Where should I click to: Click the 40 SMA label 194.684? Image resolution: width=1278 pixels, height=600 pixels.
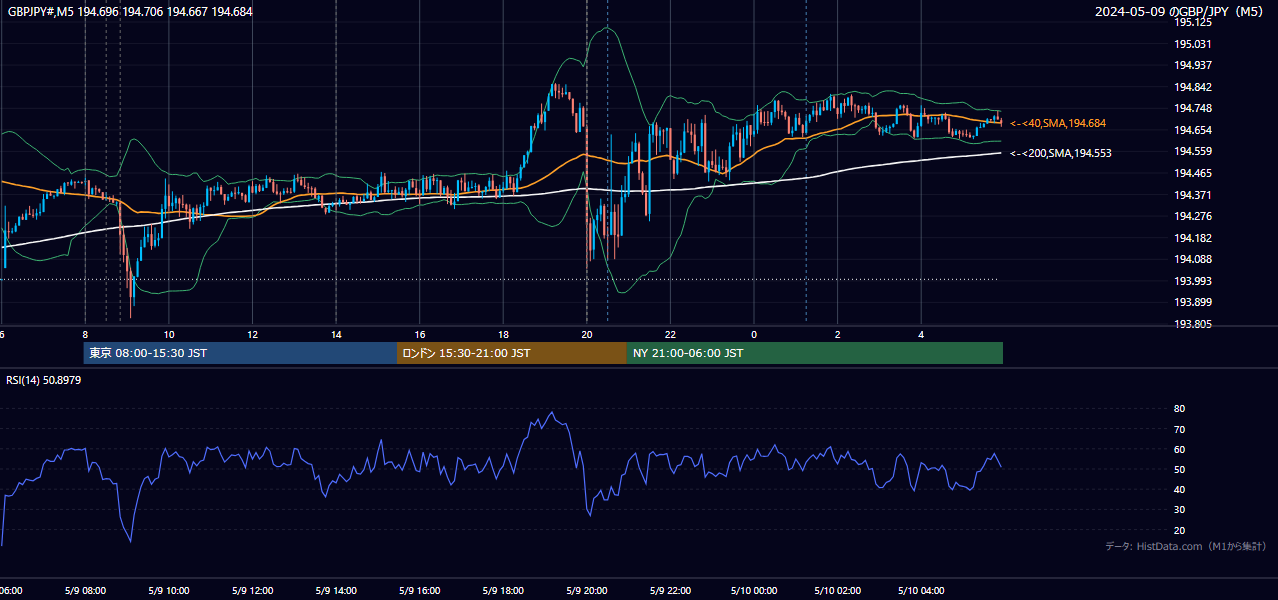point(1058,123)
